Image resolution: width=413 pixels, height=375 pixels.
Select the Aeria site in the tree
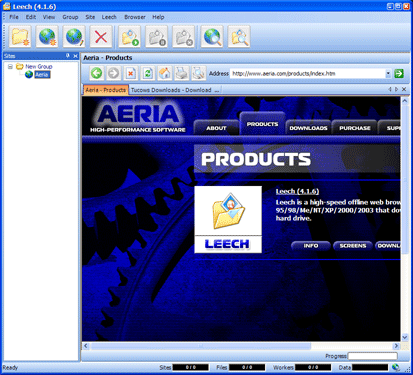point(42,75)
